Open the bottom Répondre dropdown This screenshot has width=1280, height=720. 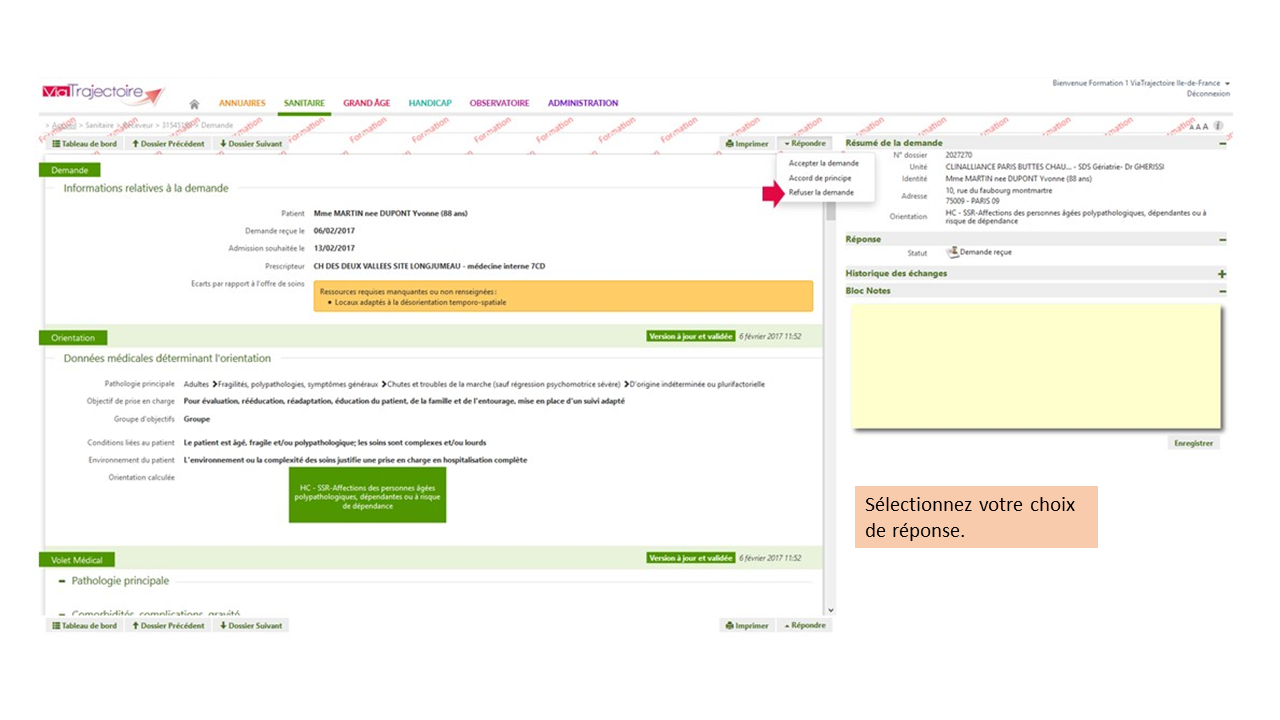coord(804,626)
